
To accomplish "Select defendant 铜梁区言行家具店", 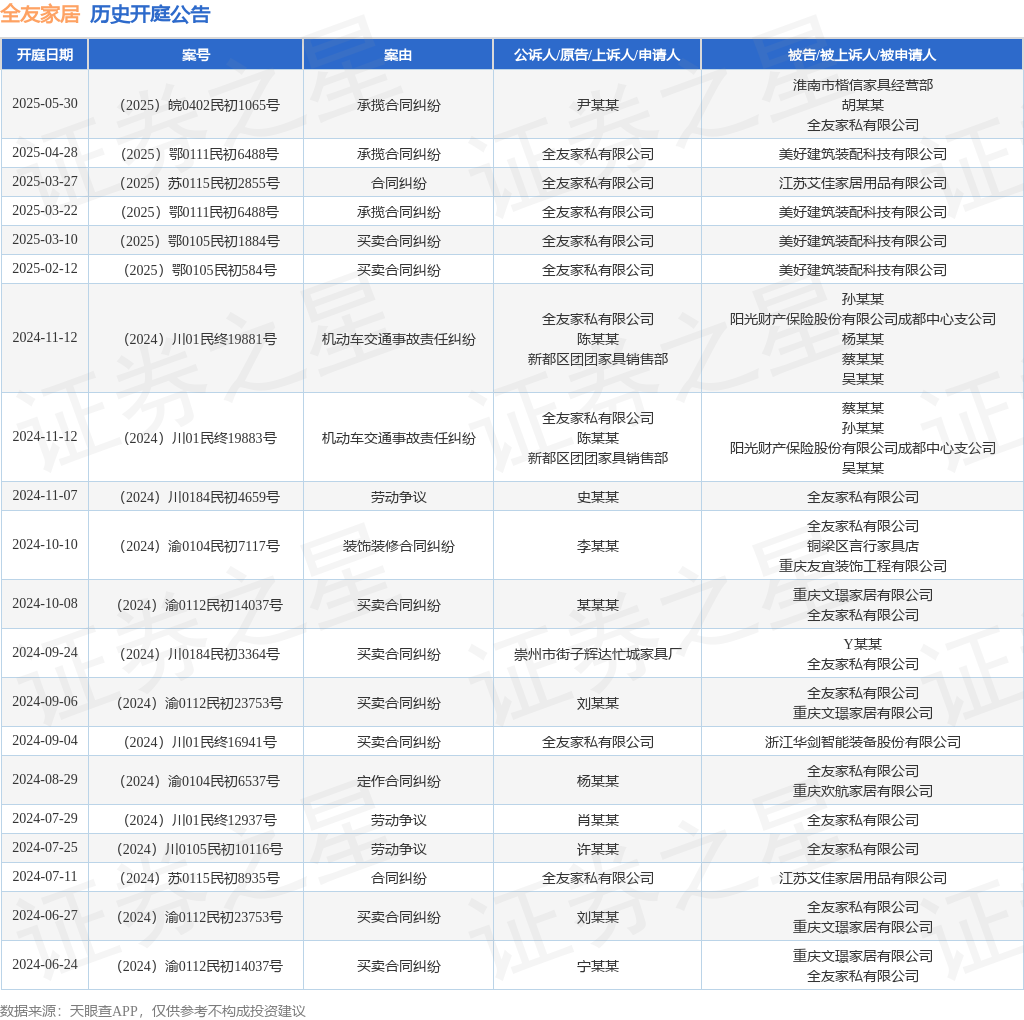I will coord(863,546).
